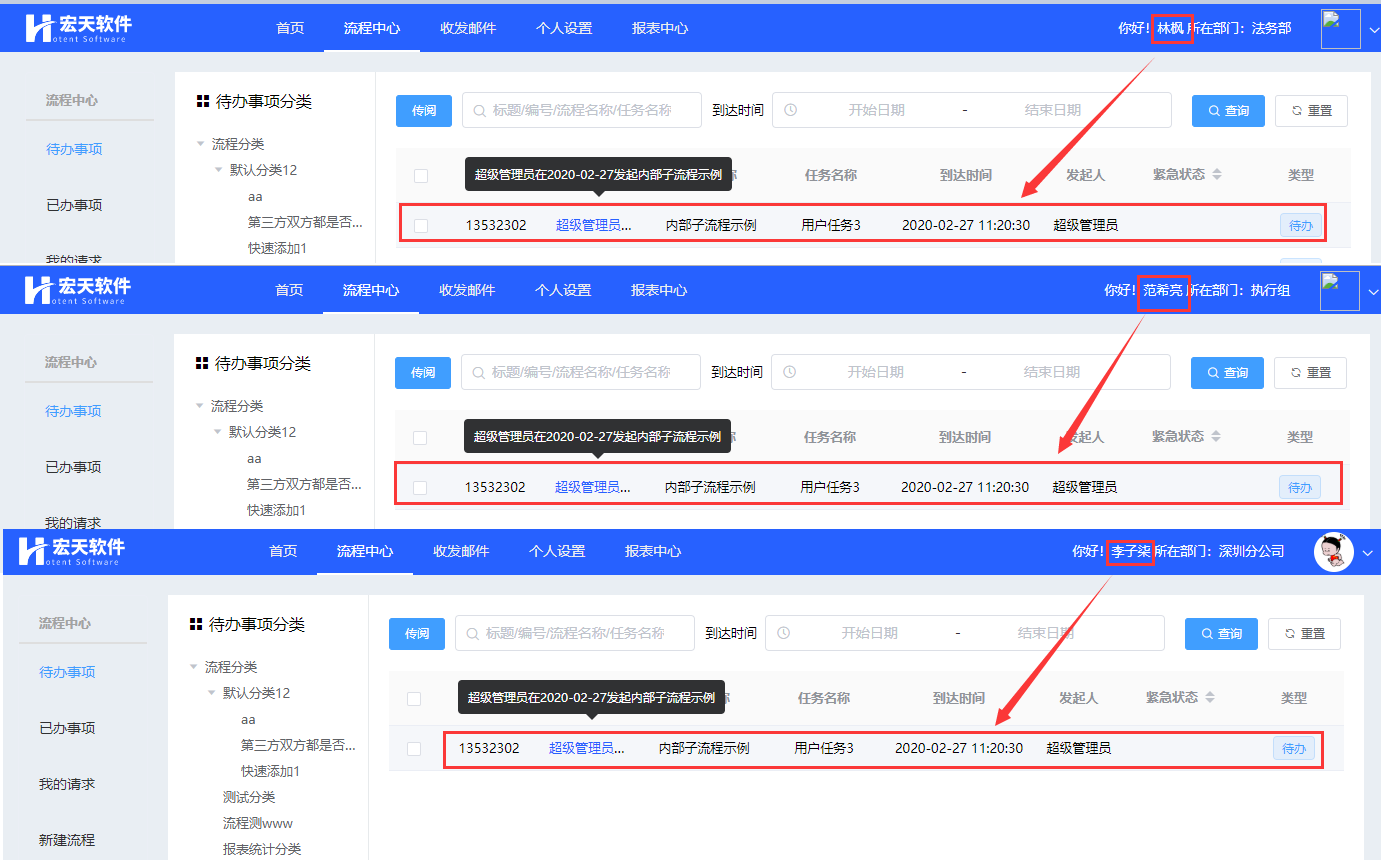
Task: Select the 测试分类 category in the tree
Action: click(249, 797)
